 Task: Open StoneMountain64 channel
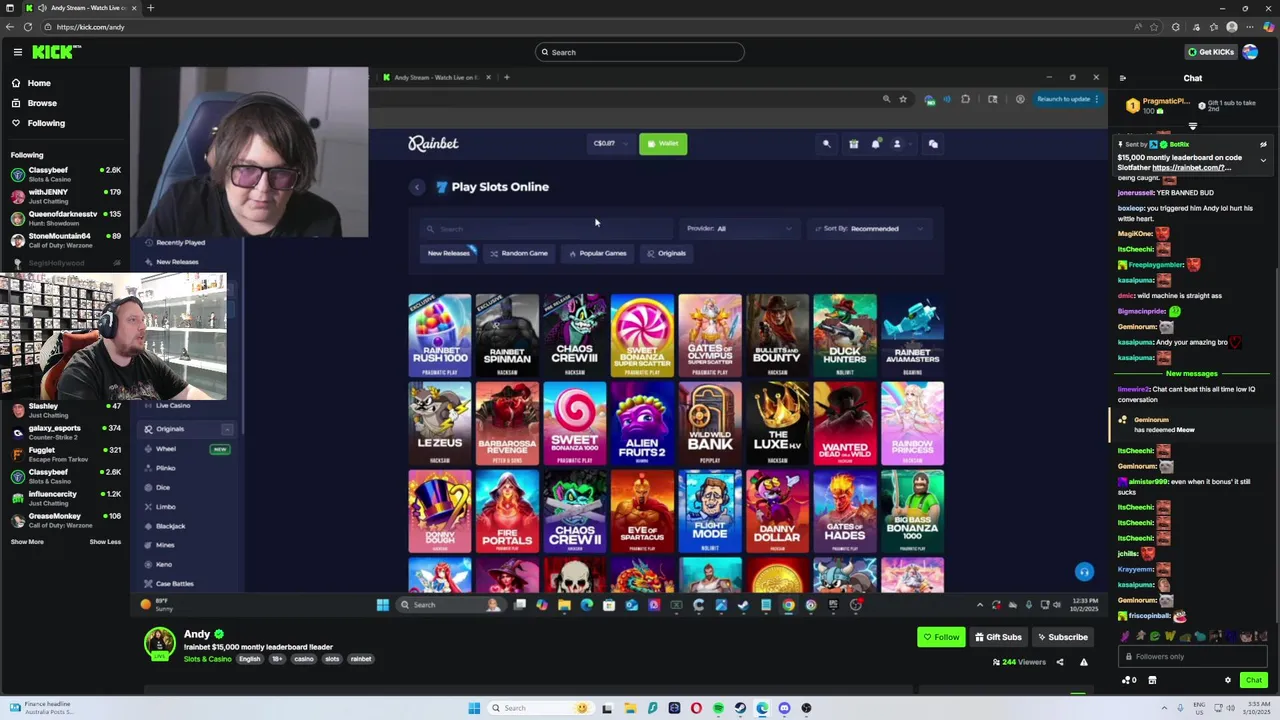(x=66, y=239)
